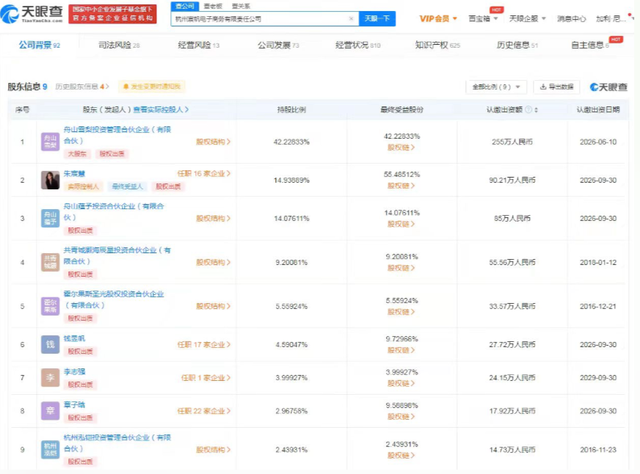Open 股权结构 for row 4 shareholder
The width and height of the screenshot is (640, 474).
pos(213,262)
